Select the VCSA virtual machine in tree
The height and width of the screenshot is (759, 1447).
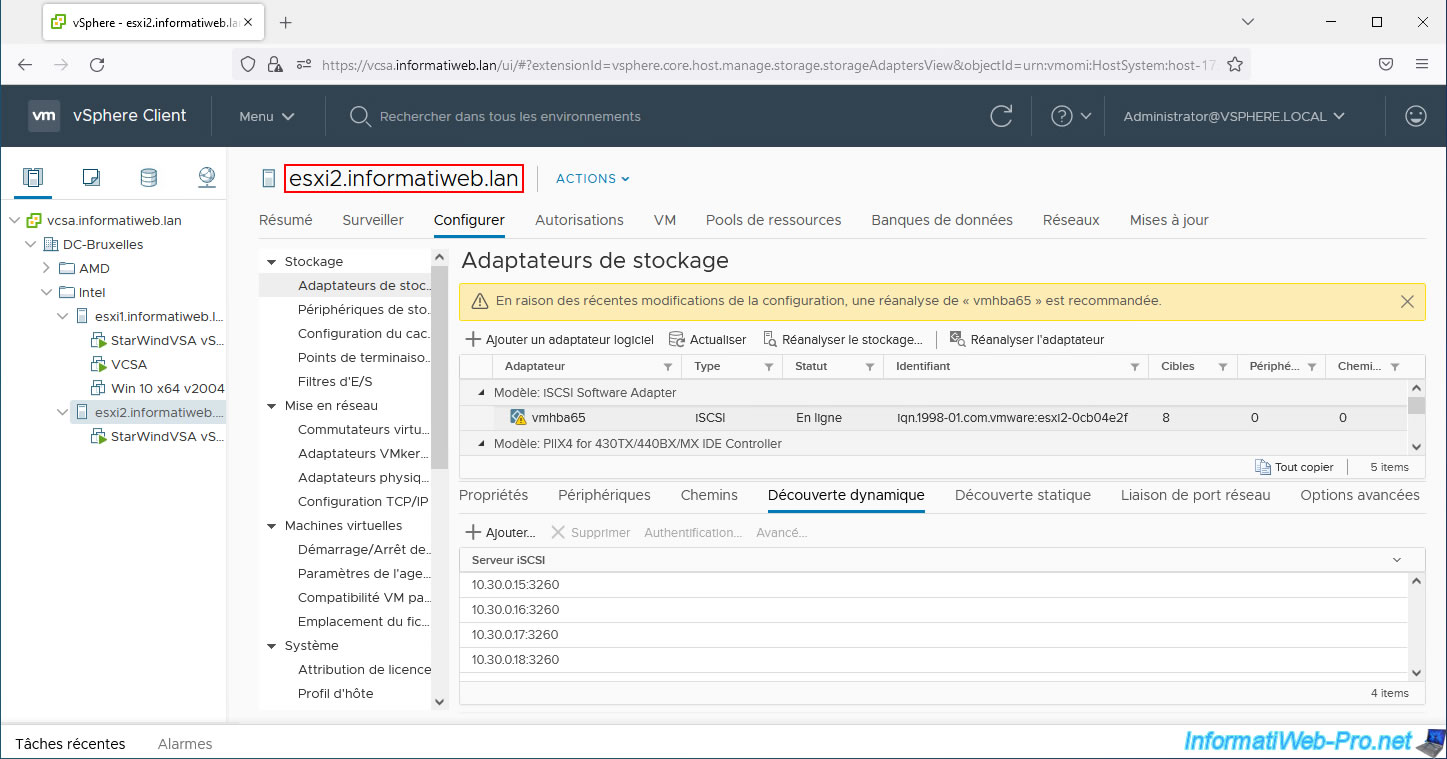click(x=129, y=364)
